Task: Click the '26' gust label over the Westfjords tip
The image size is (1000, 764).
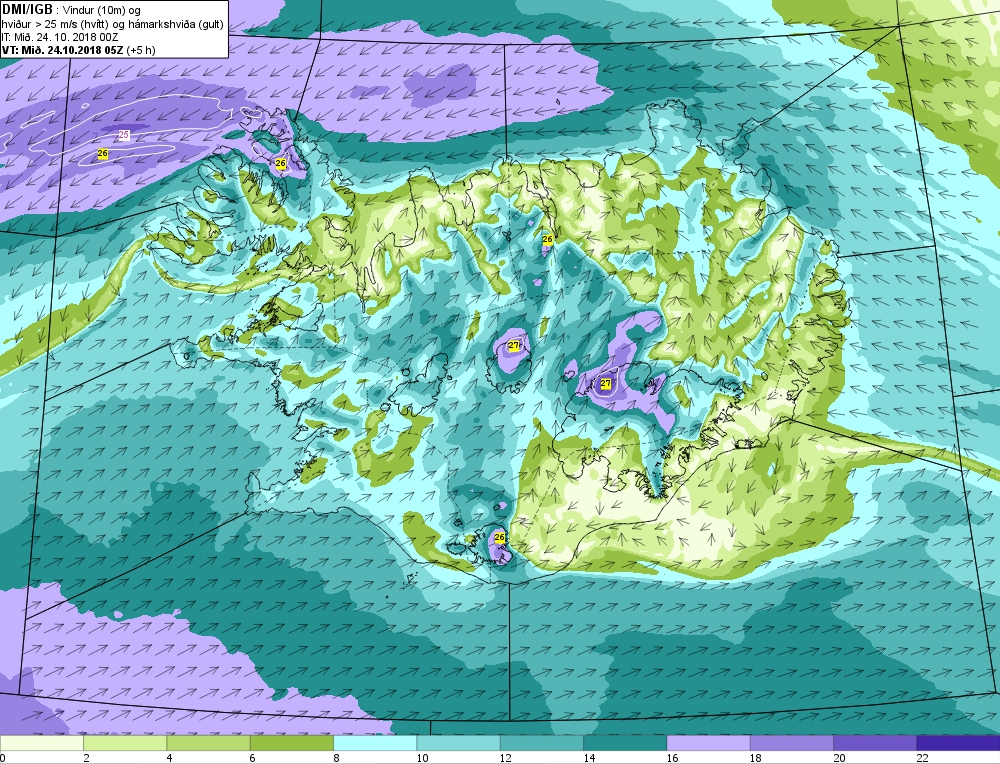Action: click(x=281, y=164)
